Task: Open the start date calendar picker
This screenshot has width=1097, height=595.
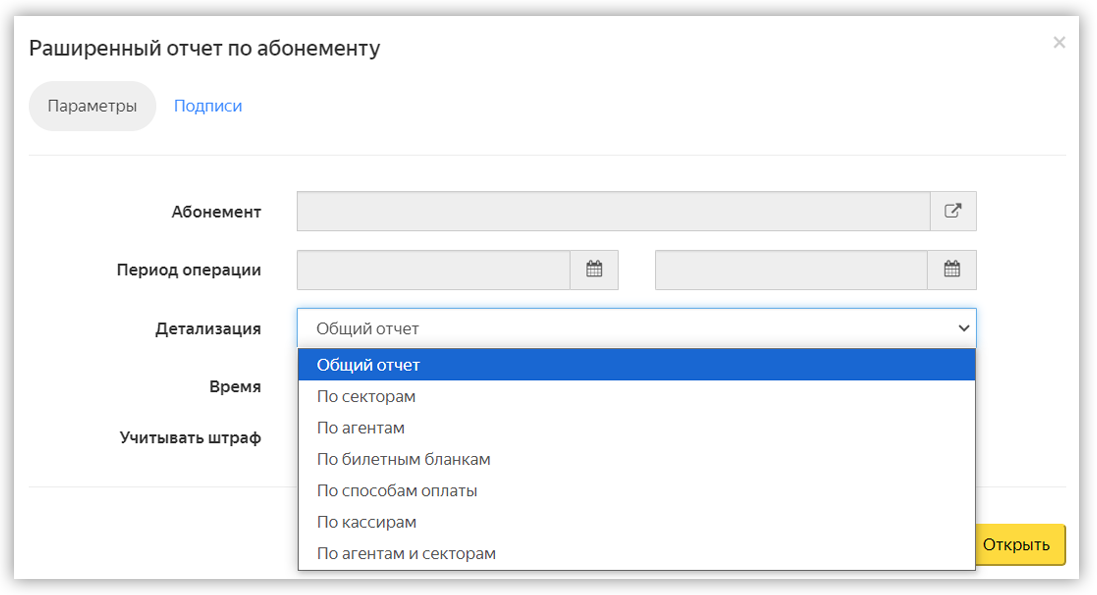Action: point(594,270)
